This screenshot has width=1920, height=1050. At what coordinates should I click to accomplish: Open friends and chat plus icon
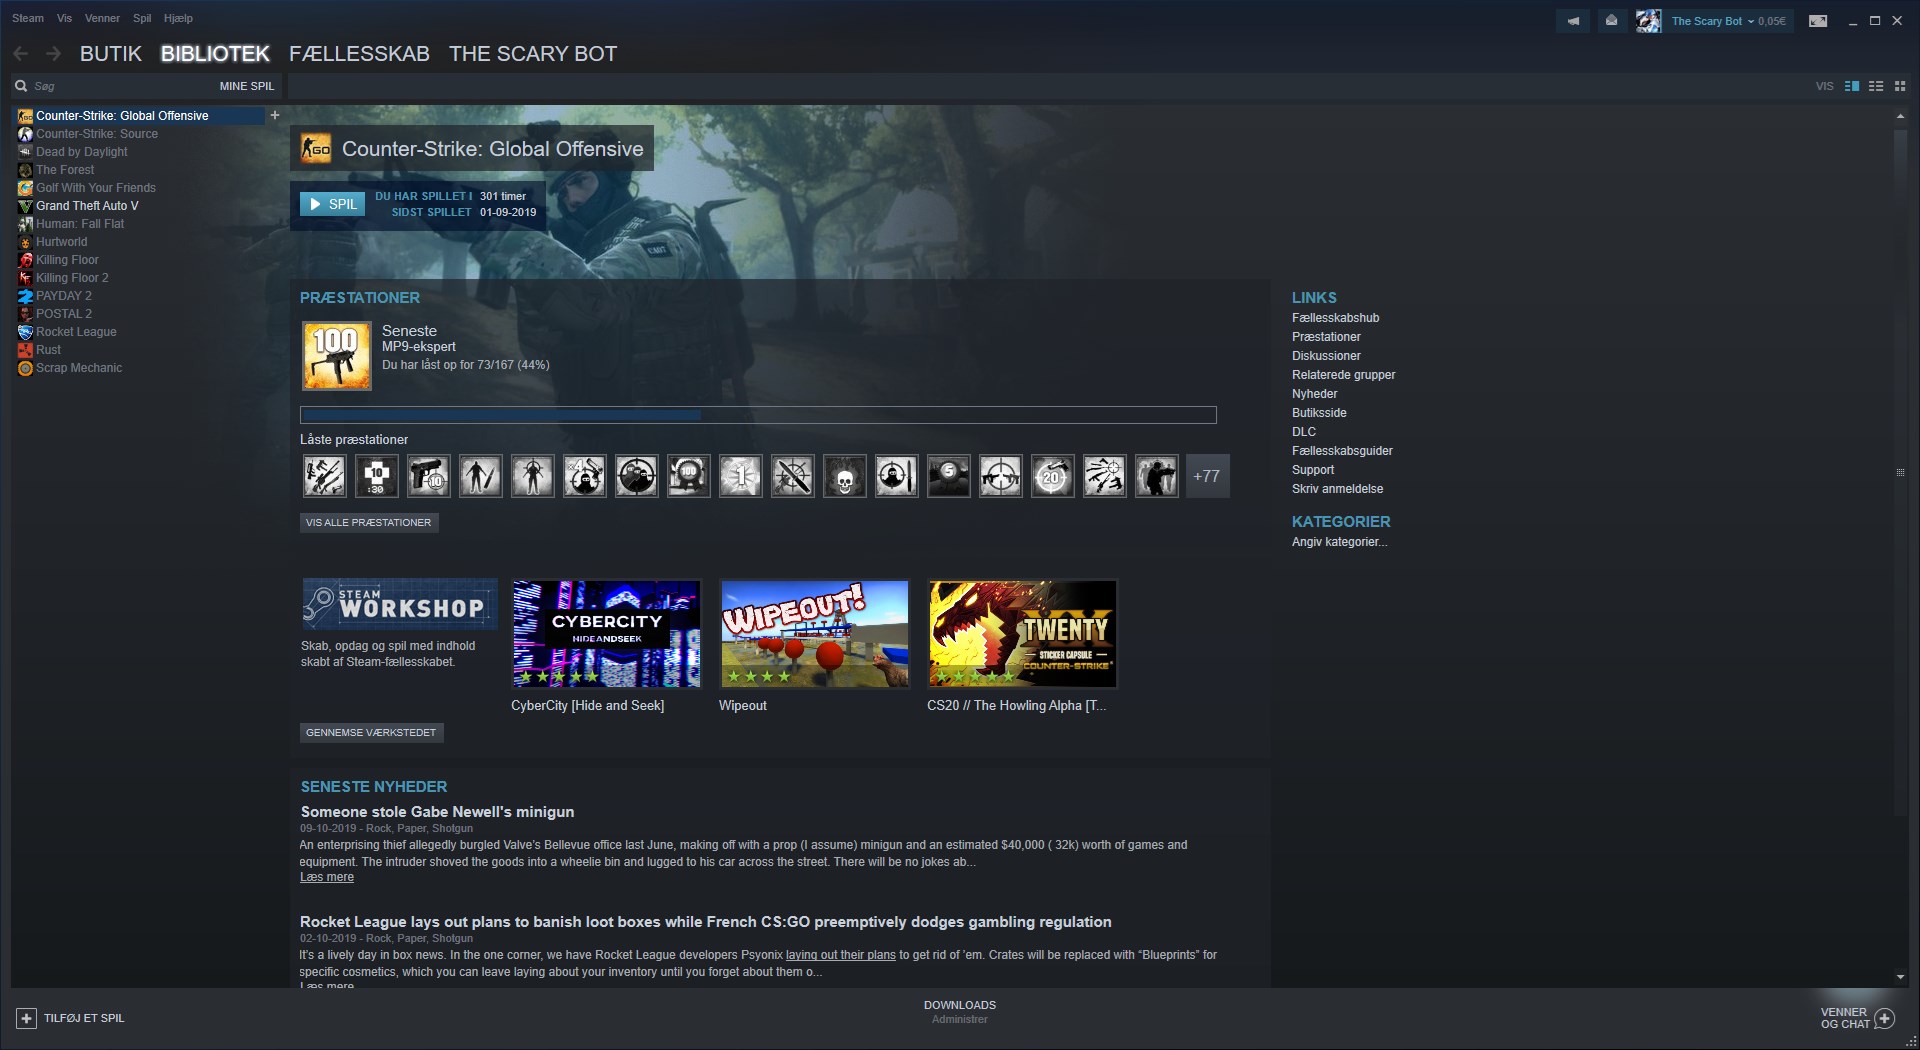pos(1885,1018)
